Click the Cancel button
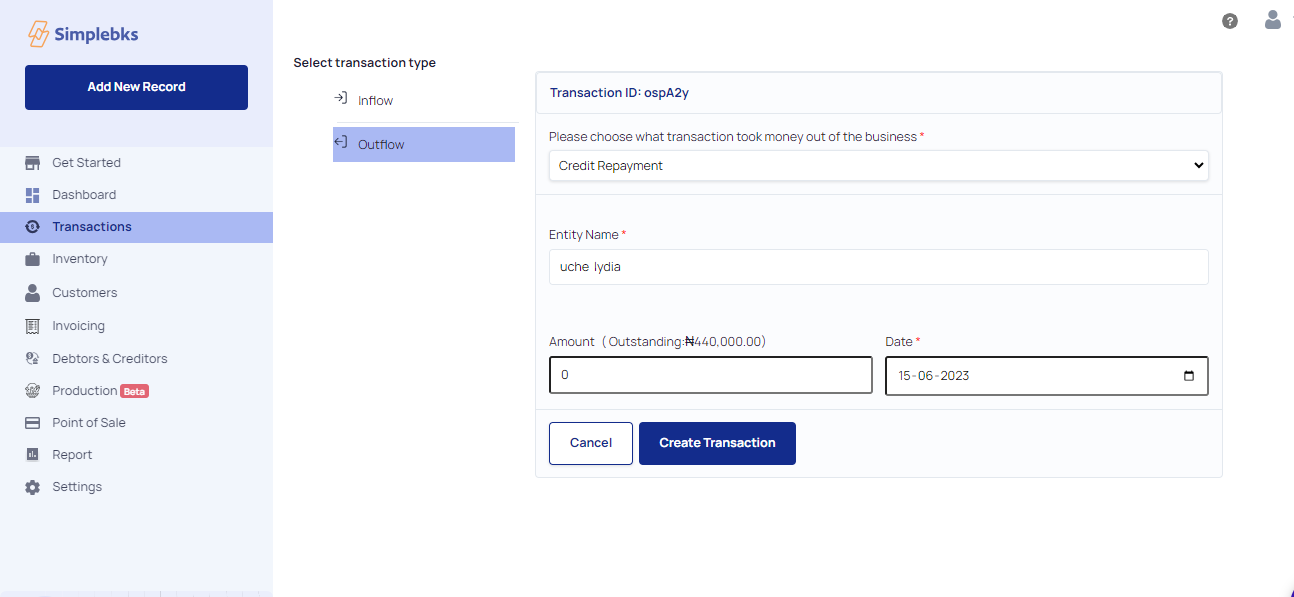The height and width of the screenshot is (597, 1294). 591,443
